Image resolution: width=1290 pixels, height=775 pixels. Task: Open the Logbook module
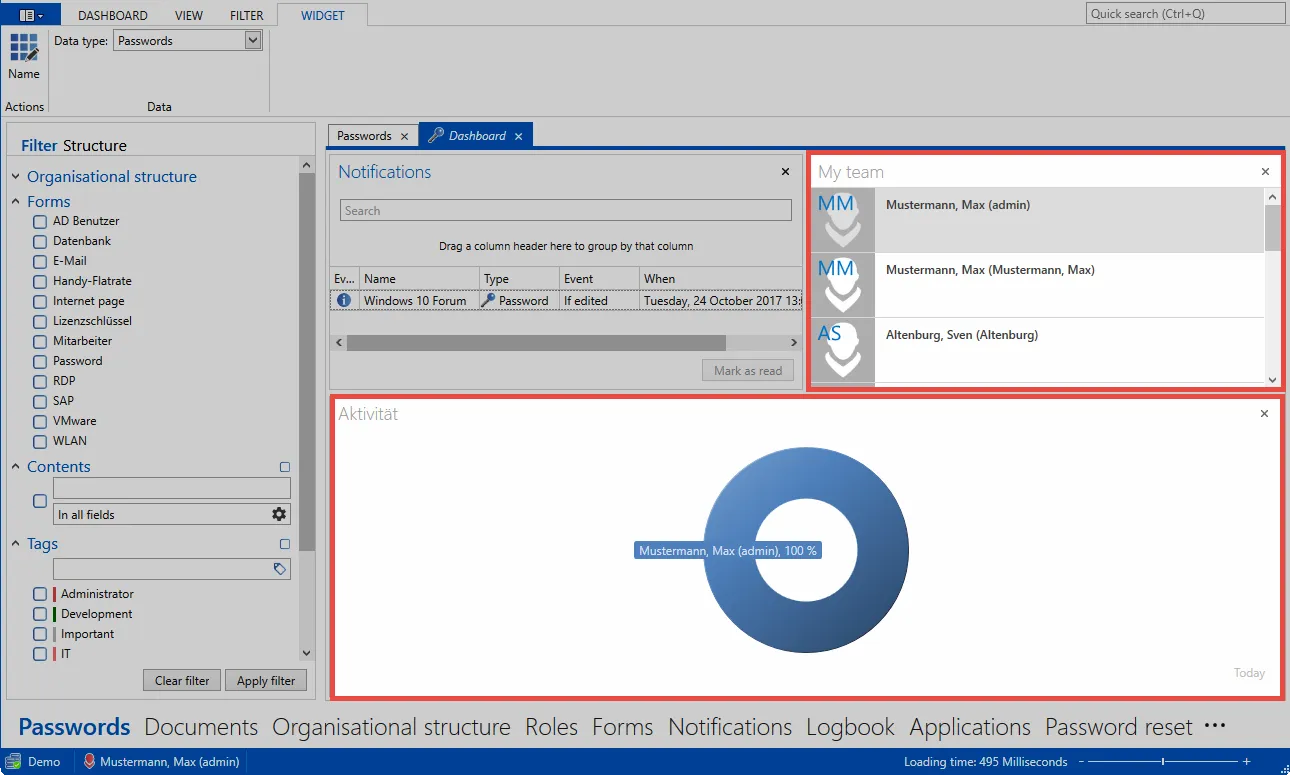[850, 727]
